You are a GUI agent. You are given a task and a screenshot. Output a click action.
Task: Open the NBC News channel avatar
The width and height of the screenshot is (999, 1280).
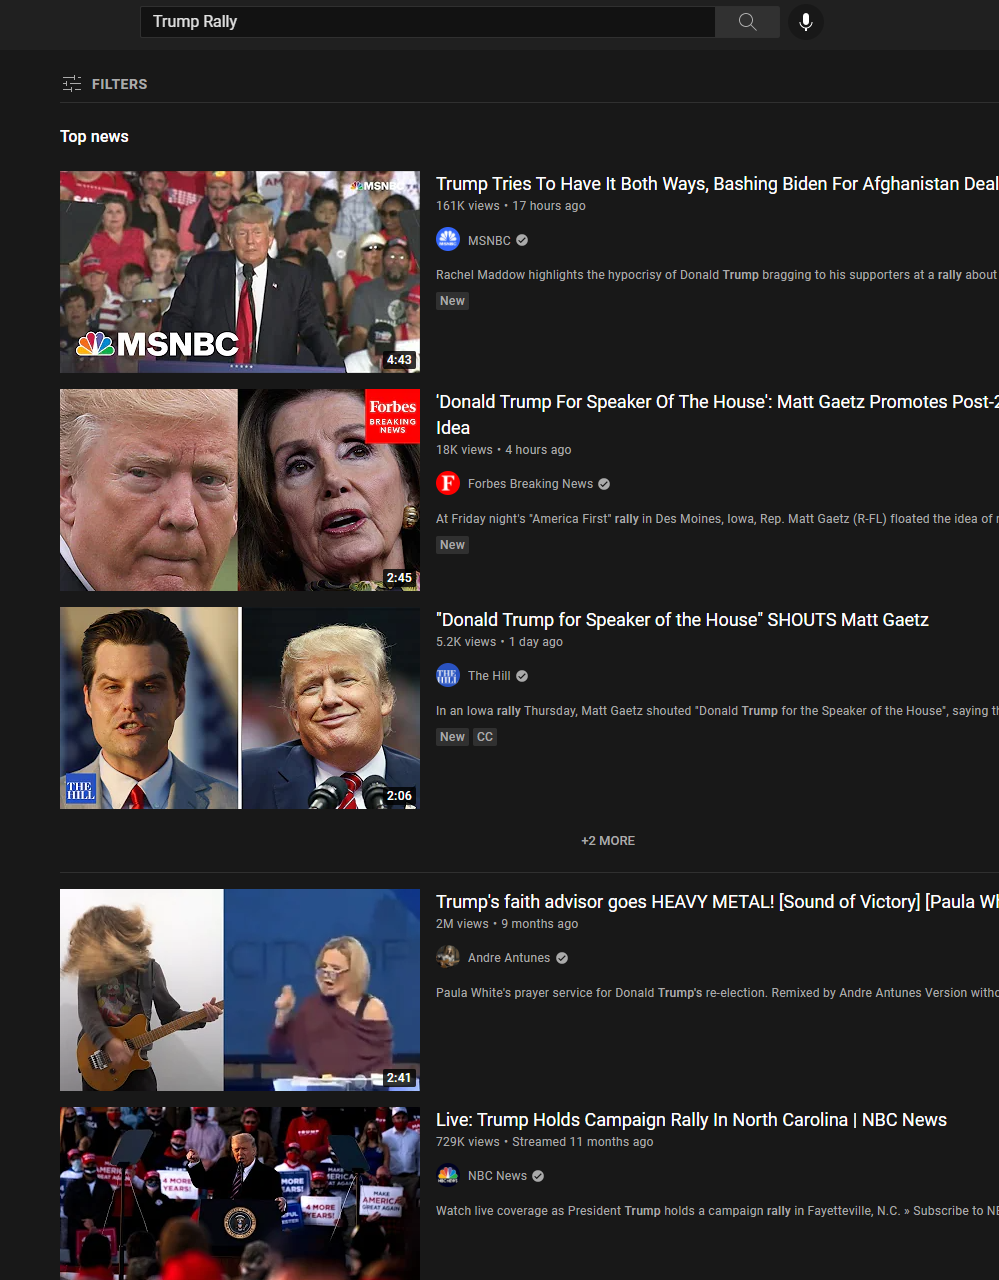tap(448, 1176)
